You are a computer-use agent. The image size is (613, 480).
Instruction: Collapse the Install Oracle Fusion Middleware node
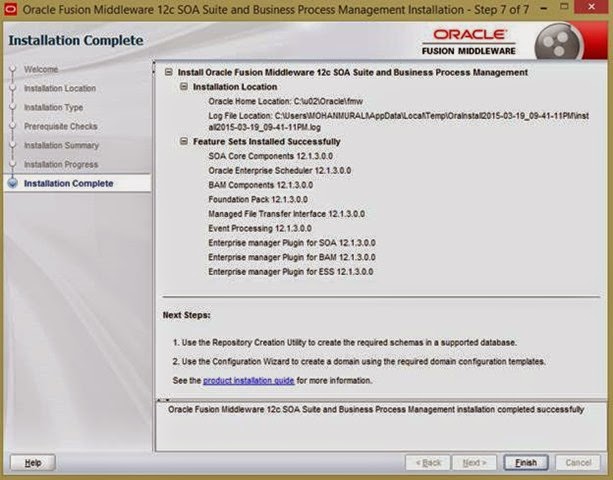pos(168,72)
